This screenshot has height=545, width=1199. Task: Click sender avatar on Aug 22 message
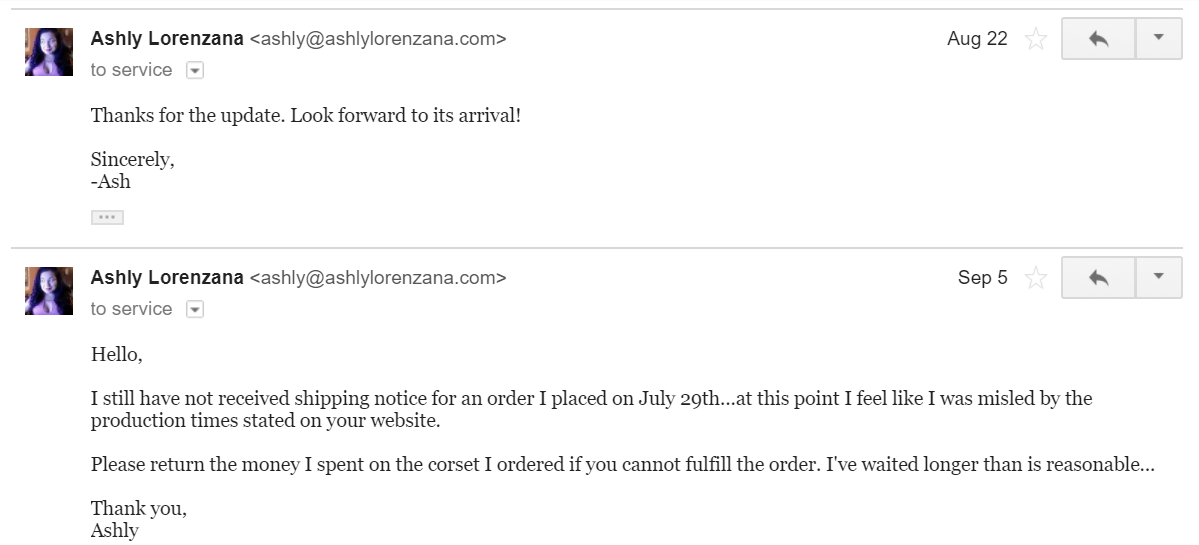tap(49, 52)
